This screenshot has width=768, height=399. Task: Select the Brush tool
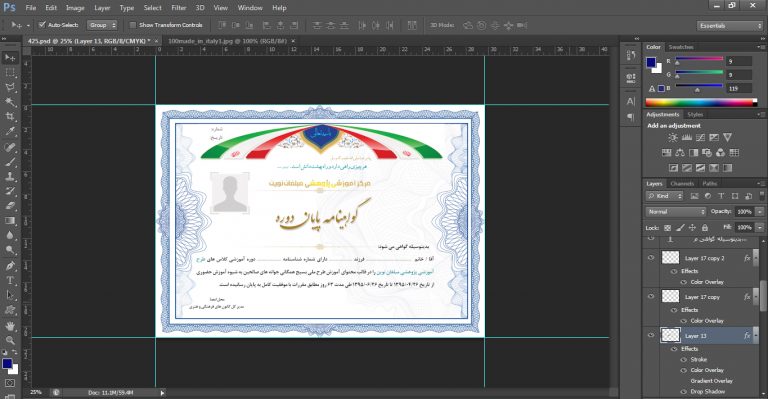[x=10, y=162]
